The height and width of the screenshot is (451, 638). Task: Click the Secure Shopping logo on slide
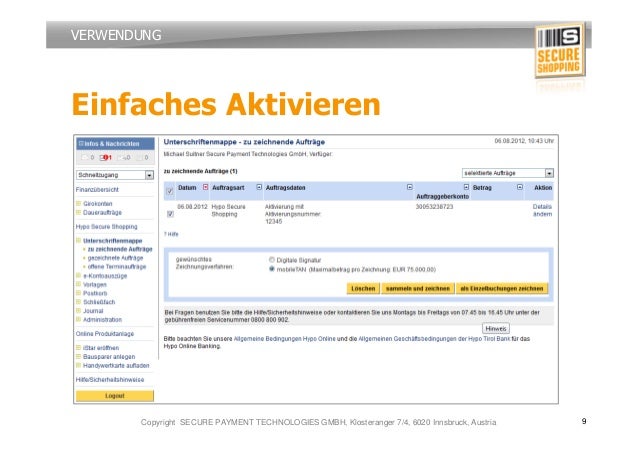[x=559, y=50]
